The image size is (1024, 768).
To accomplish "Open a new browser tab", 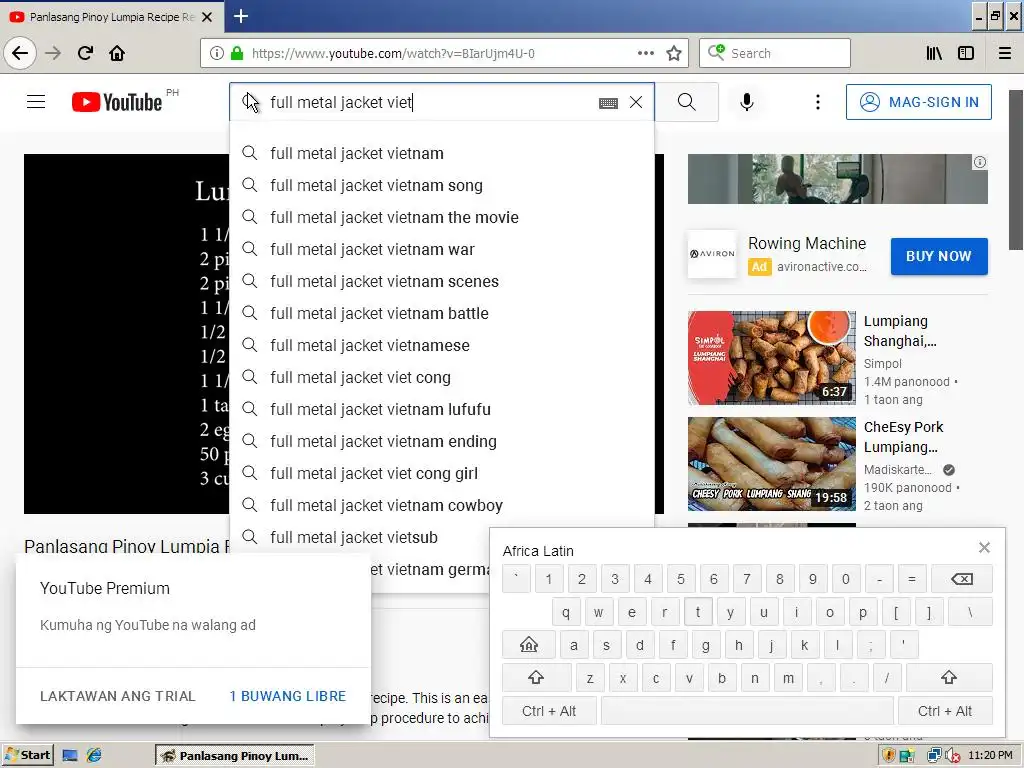I will [x=240, y=16].
